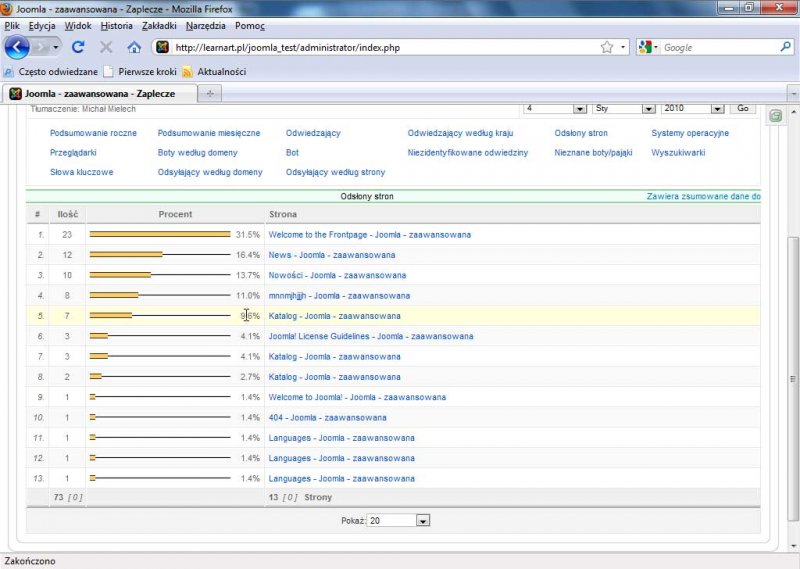Open the Narzędzia menu
Viewport: 800px width, 569px height.
pyautogui.click(x=206, y=25)
